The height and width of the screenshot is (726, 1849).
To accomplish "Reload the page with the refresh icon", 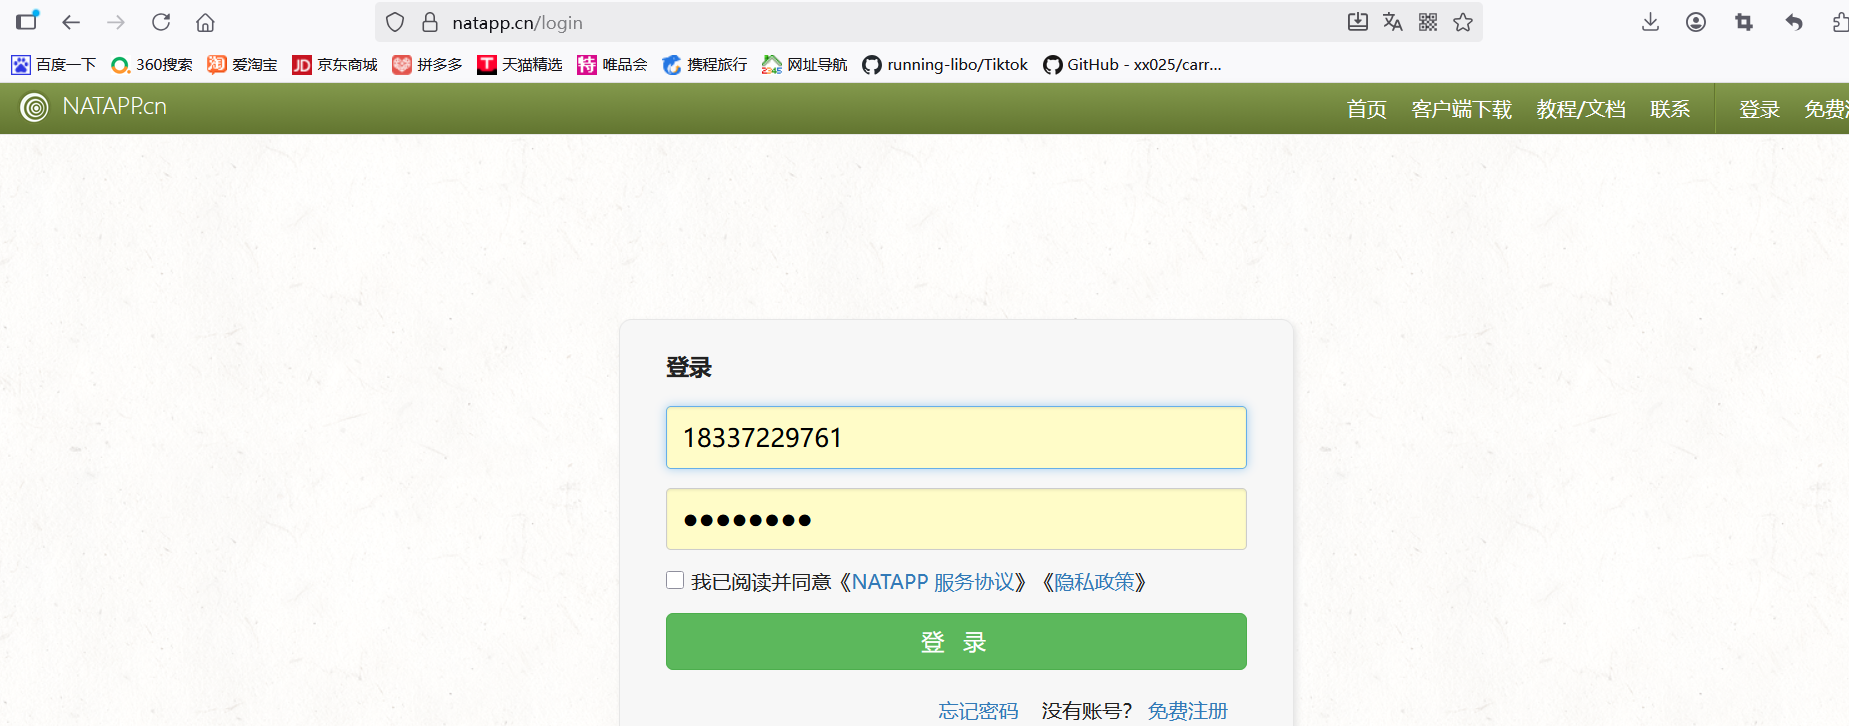I will point(161,22).
